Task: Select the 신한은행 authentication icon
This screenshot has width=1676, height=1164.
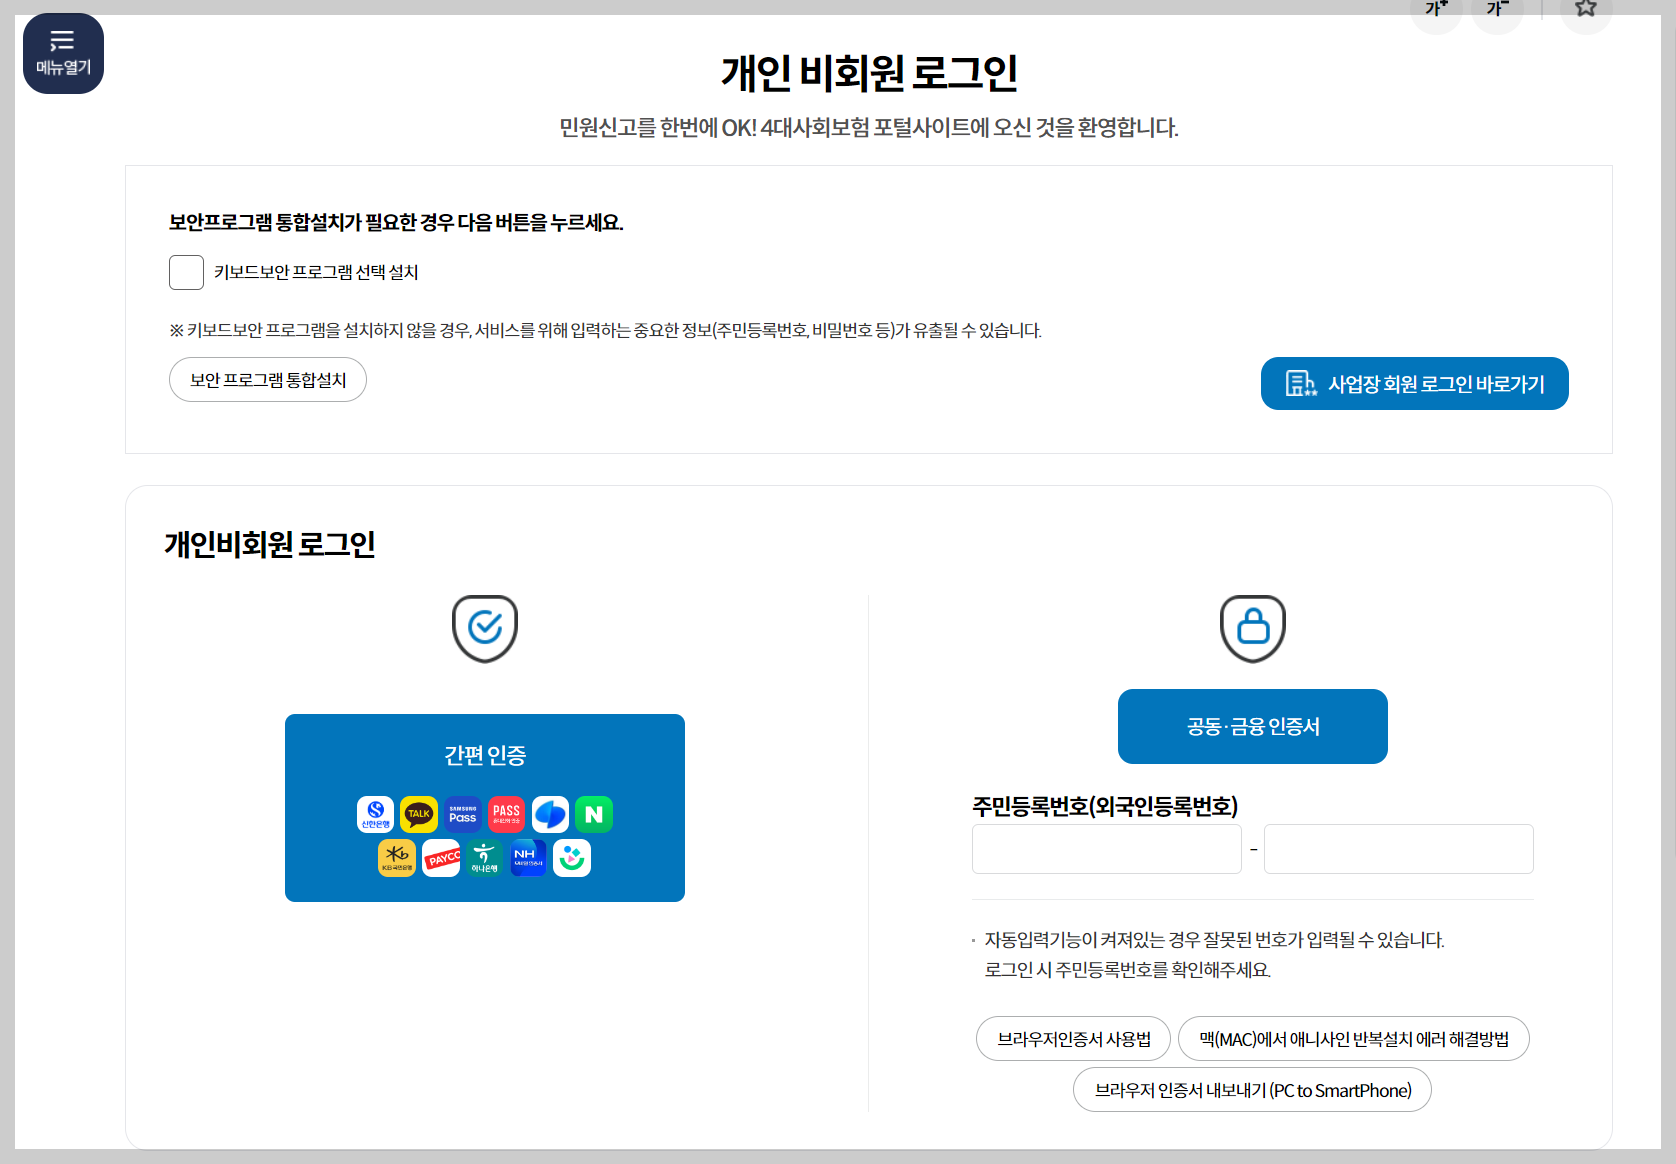Action: click(x=375, y=814)
